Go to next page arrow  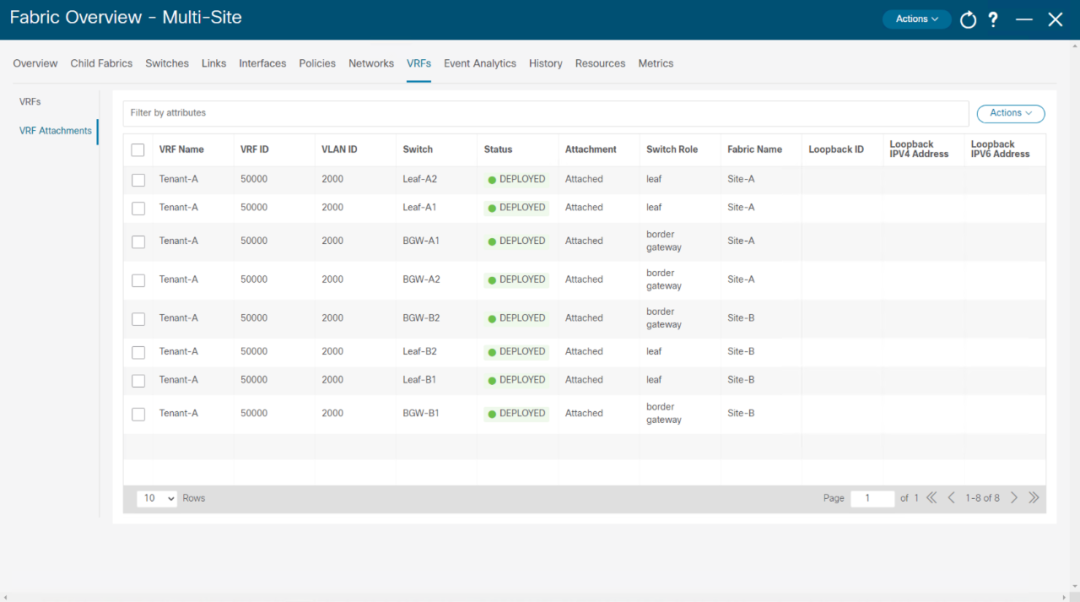tap(1014, 498)
